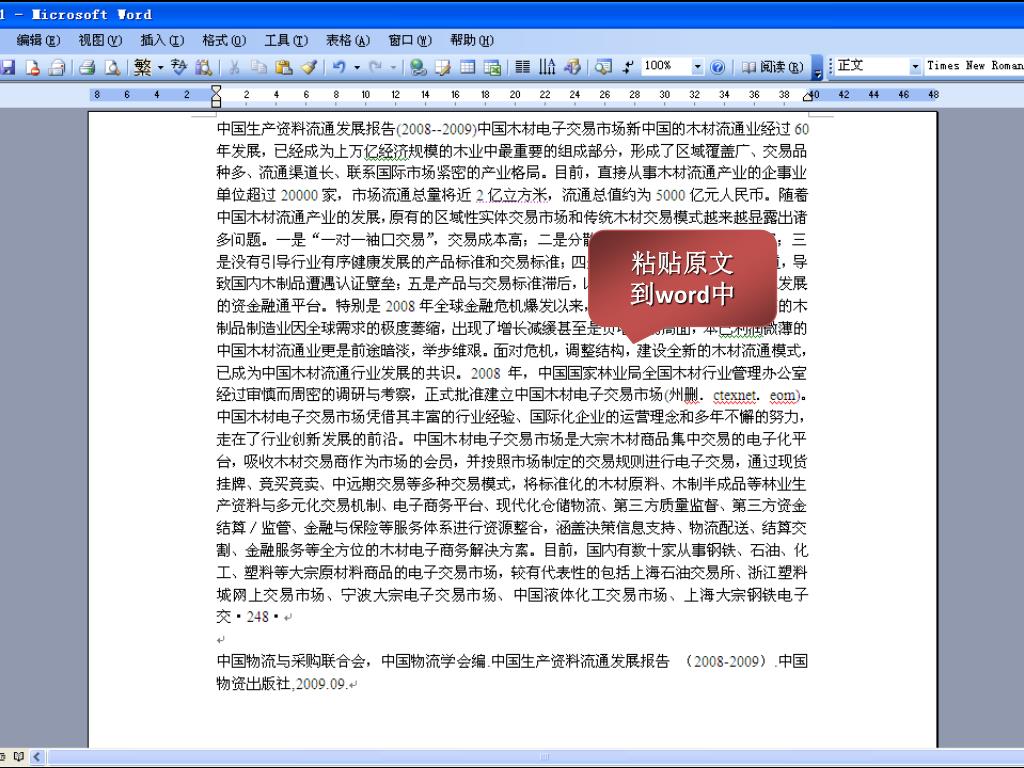Click the Redo arrow icon
Screen dimensions: 1024x768
(x=375, y=67)
